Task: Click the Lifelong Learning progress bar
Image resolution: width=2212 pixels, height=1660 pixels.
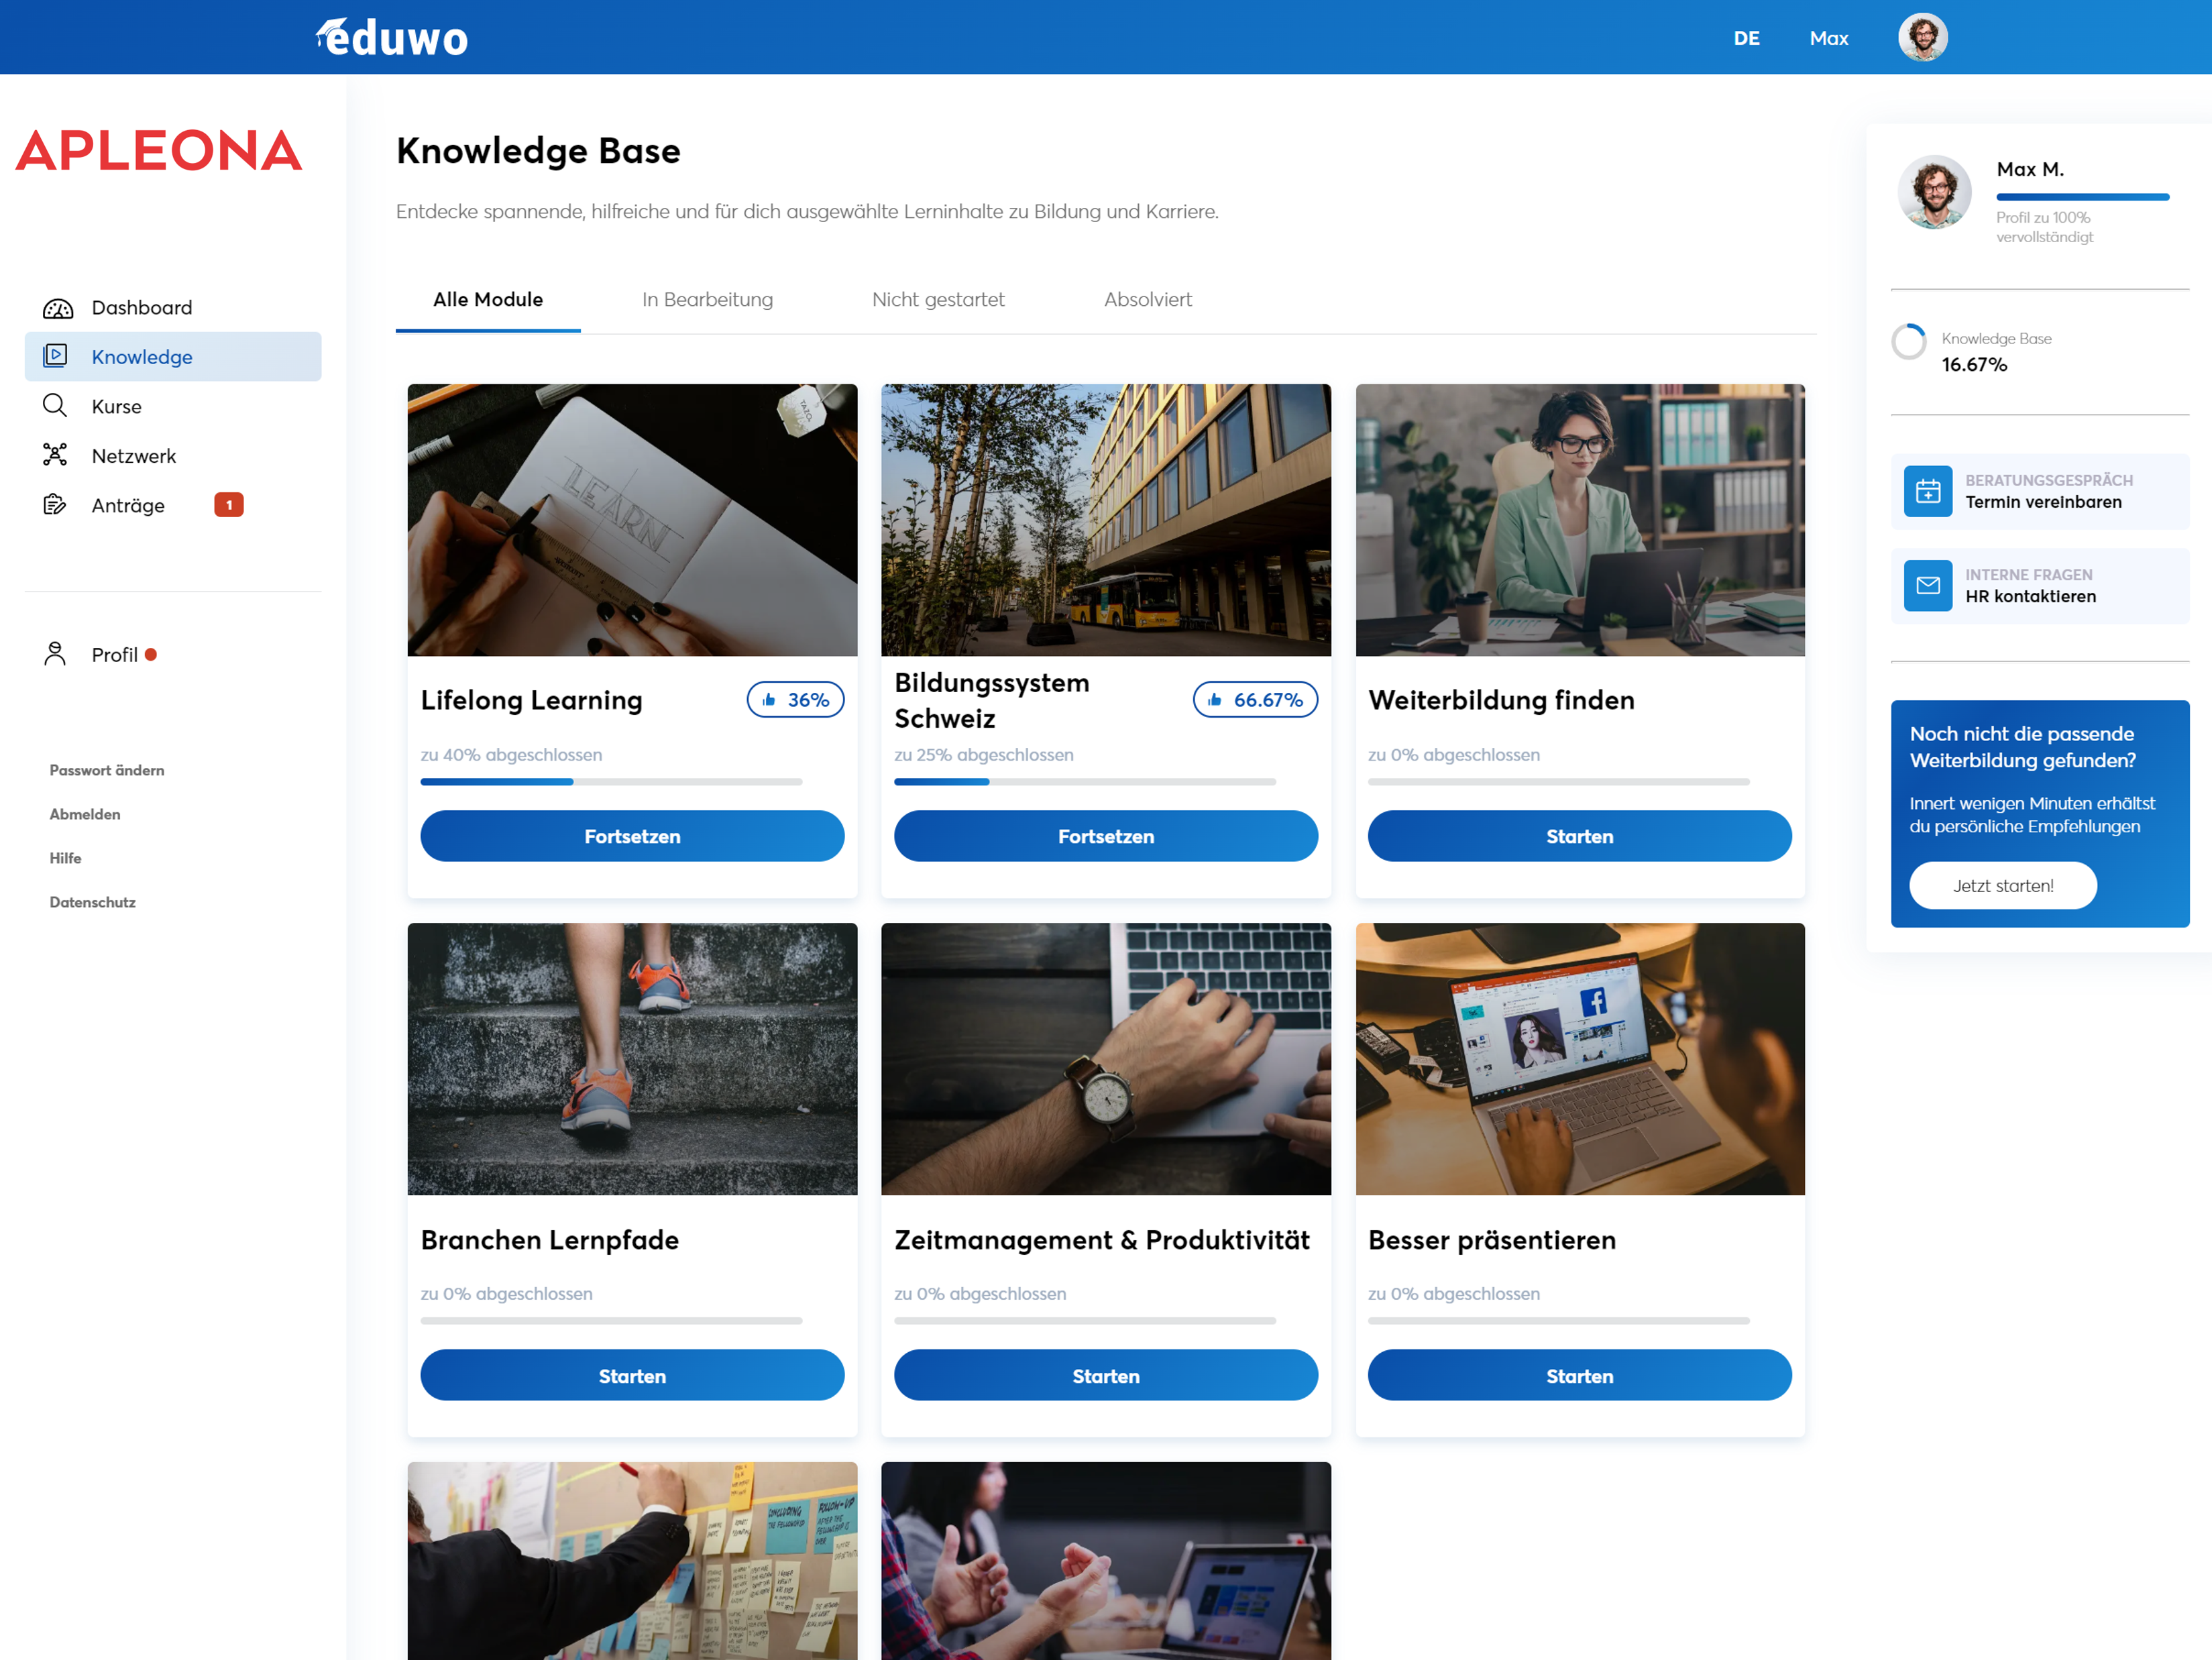Action: (x=611, y=782)
